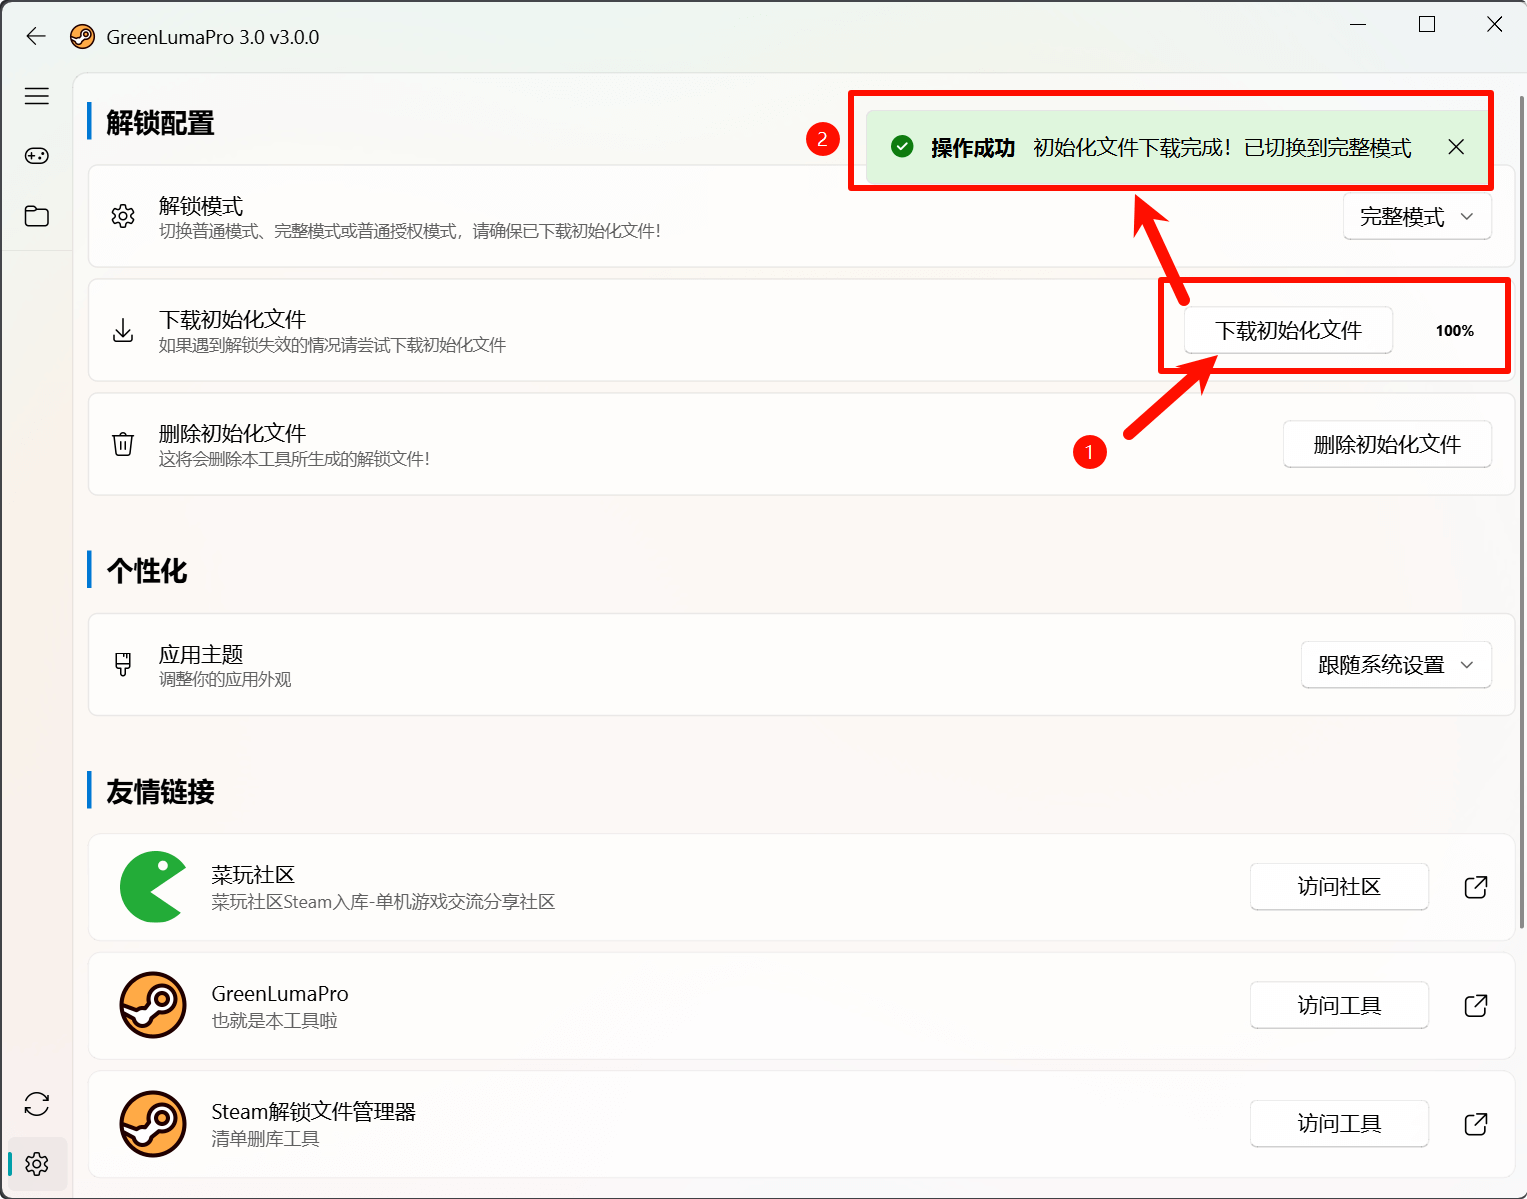This screenshot has width=1527, height=1199.
Task: Click the 菜玩社区 green logo thumbnail
Action: pyautogui.click(x=153, y=887)
